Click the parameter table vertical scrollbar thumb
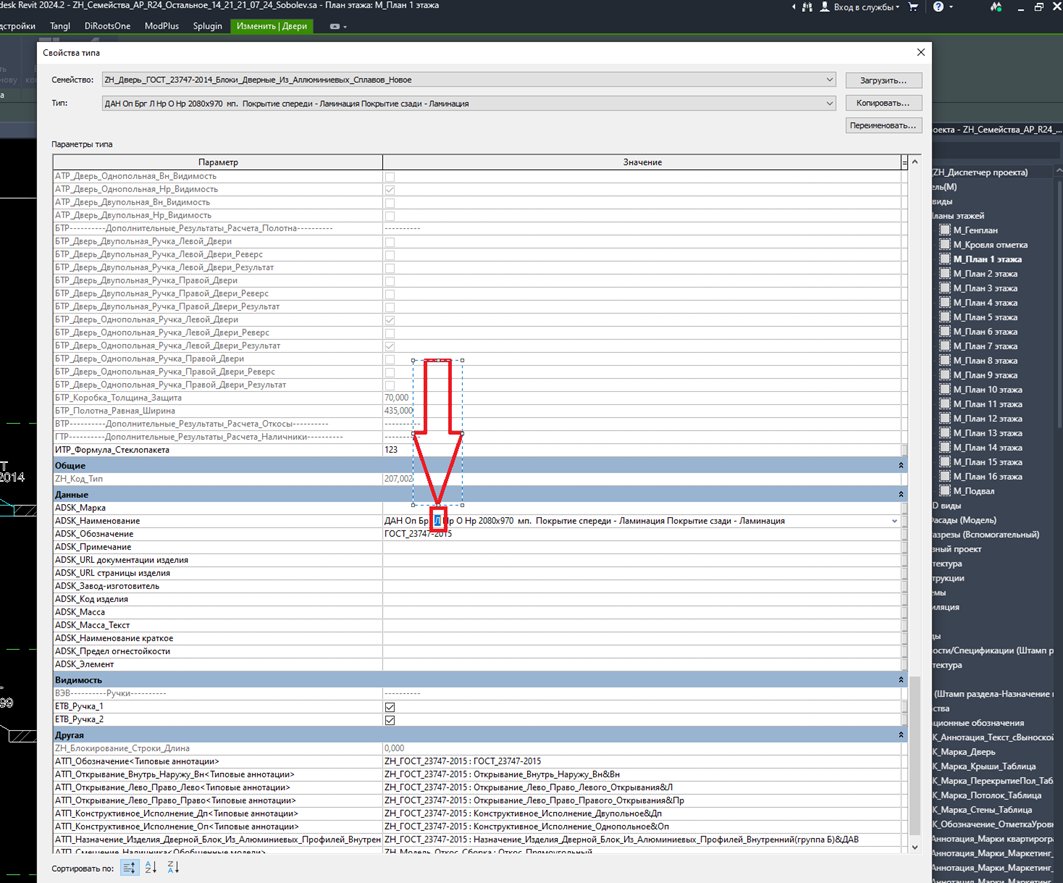Viewport: 1063px width, 883px height. point(915,754)
